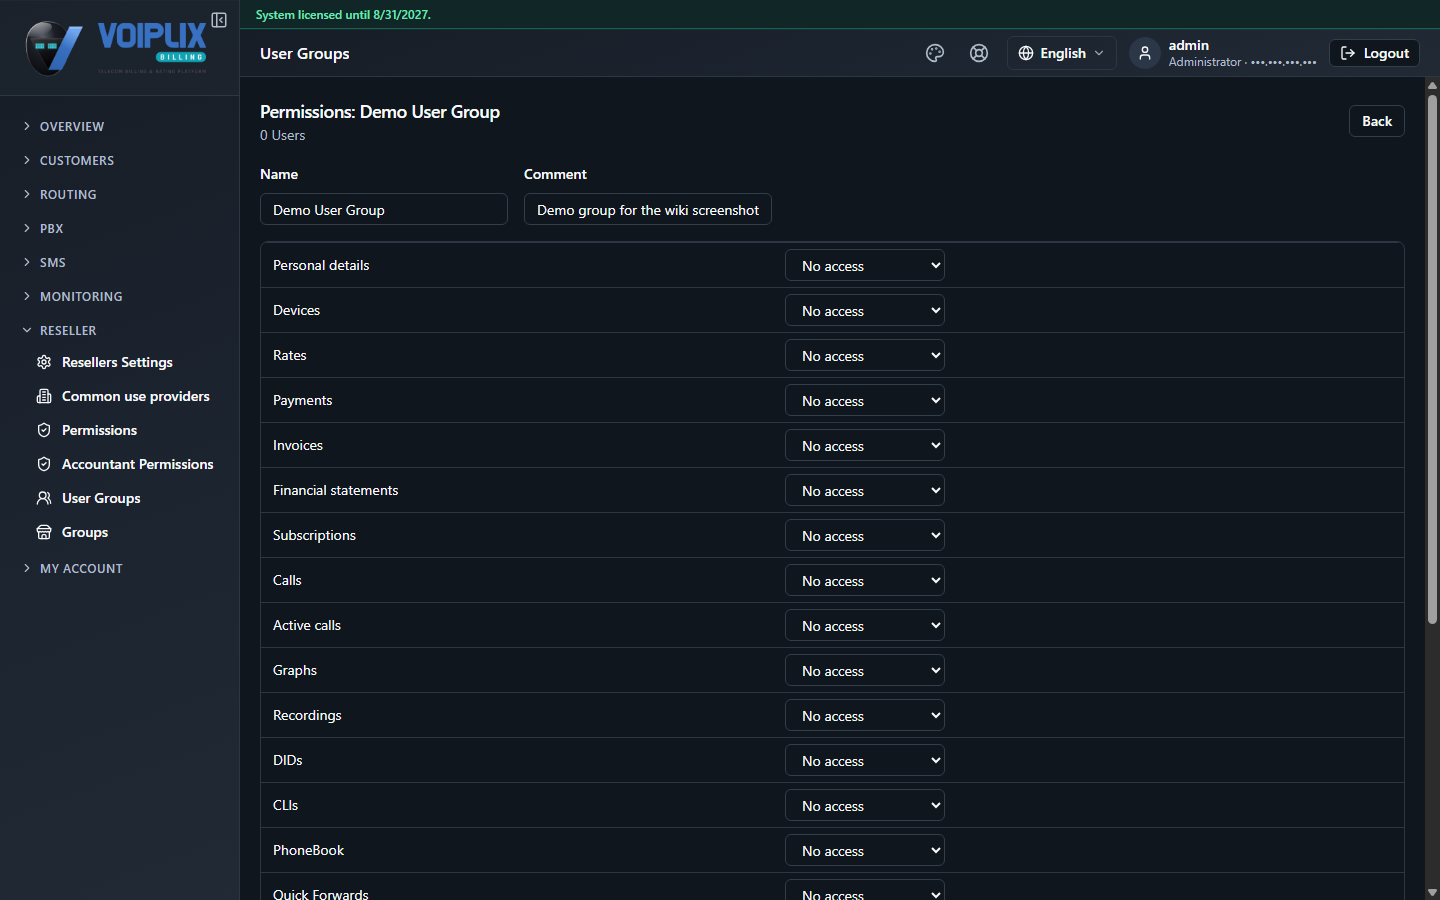Collapse the sidebar with the panel icon
Viewport: 1440px width, 900px height.
click(219, 20)
